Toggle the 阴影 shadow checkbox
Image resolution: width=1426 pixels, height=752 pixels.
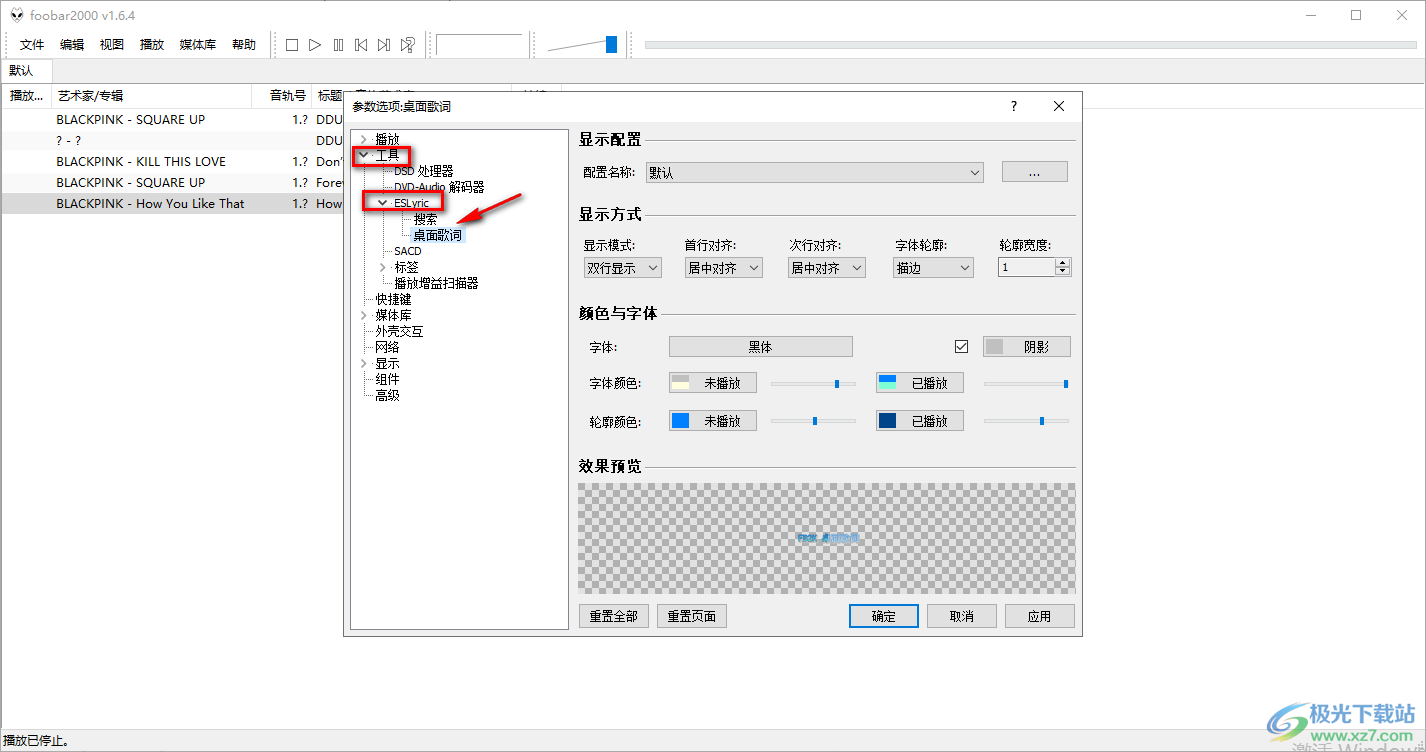[962, 347]
